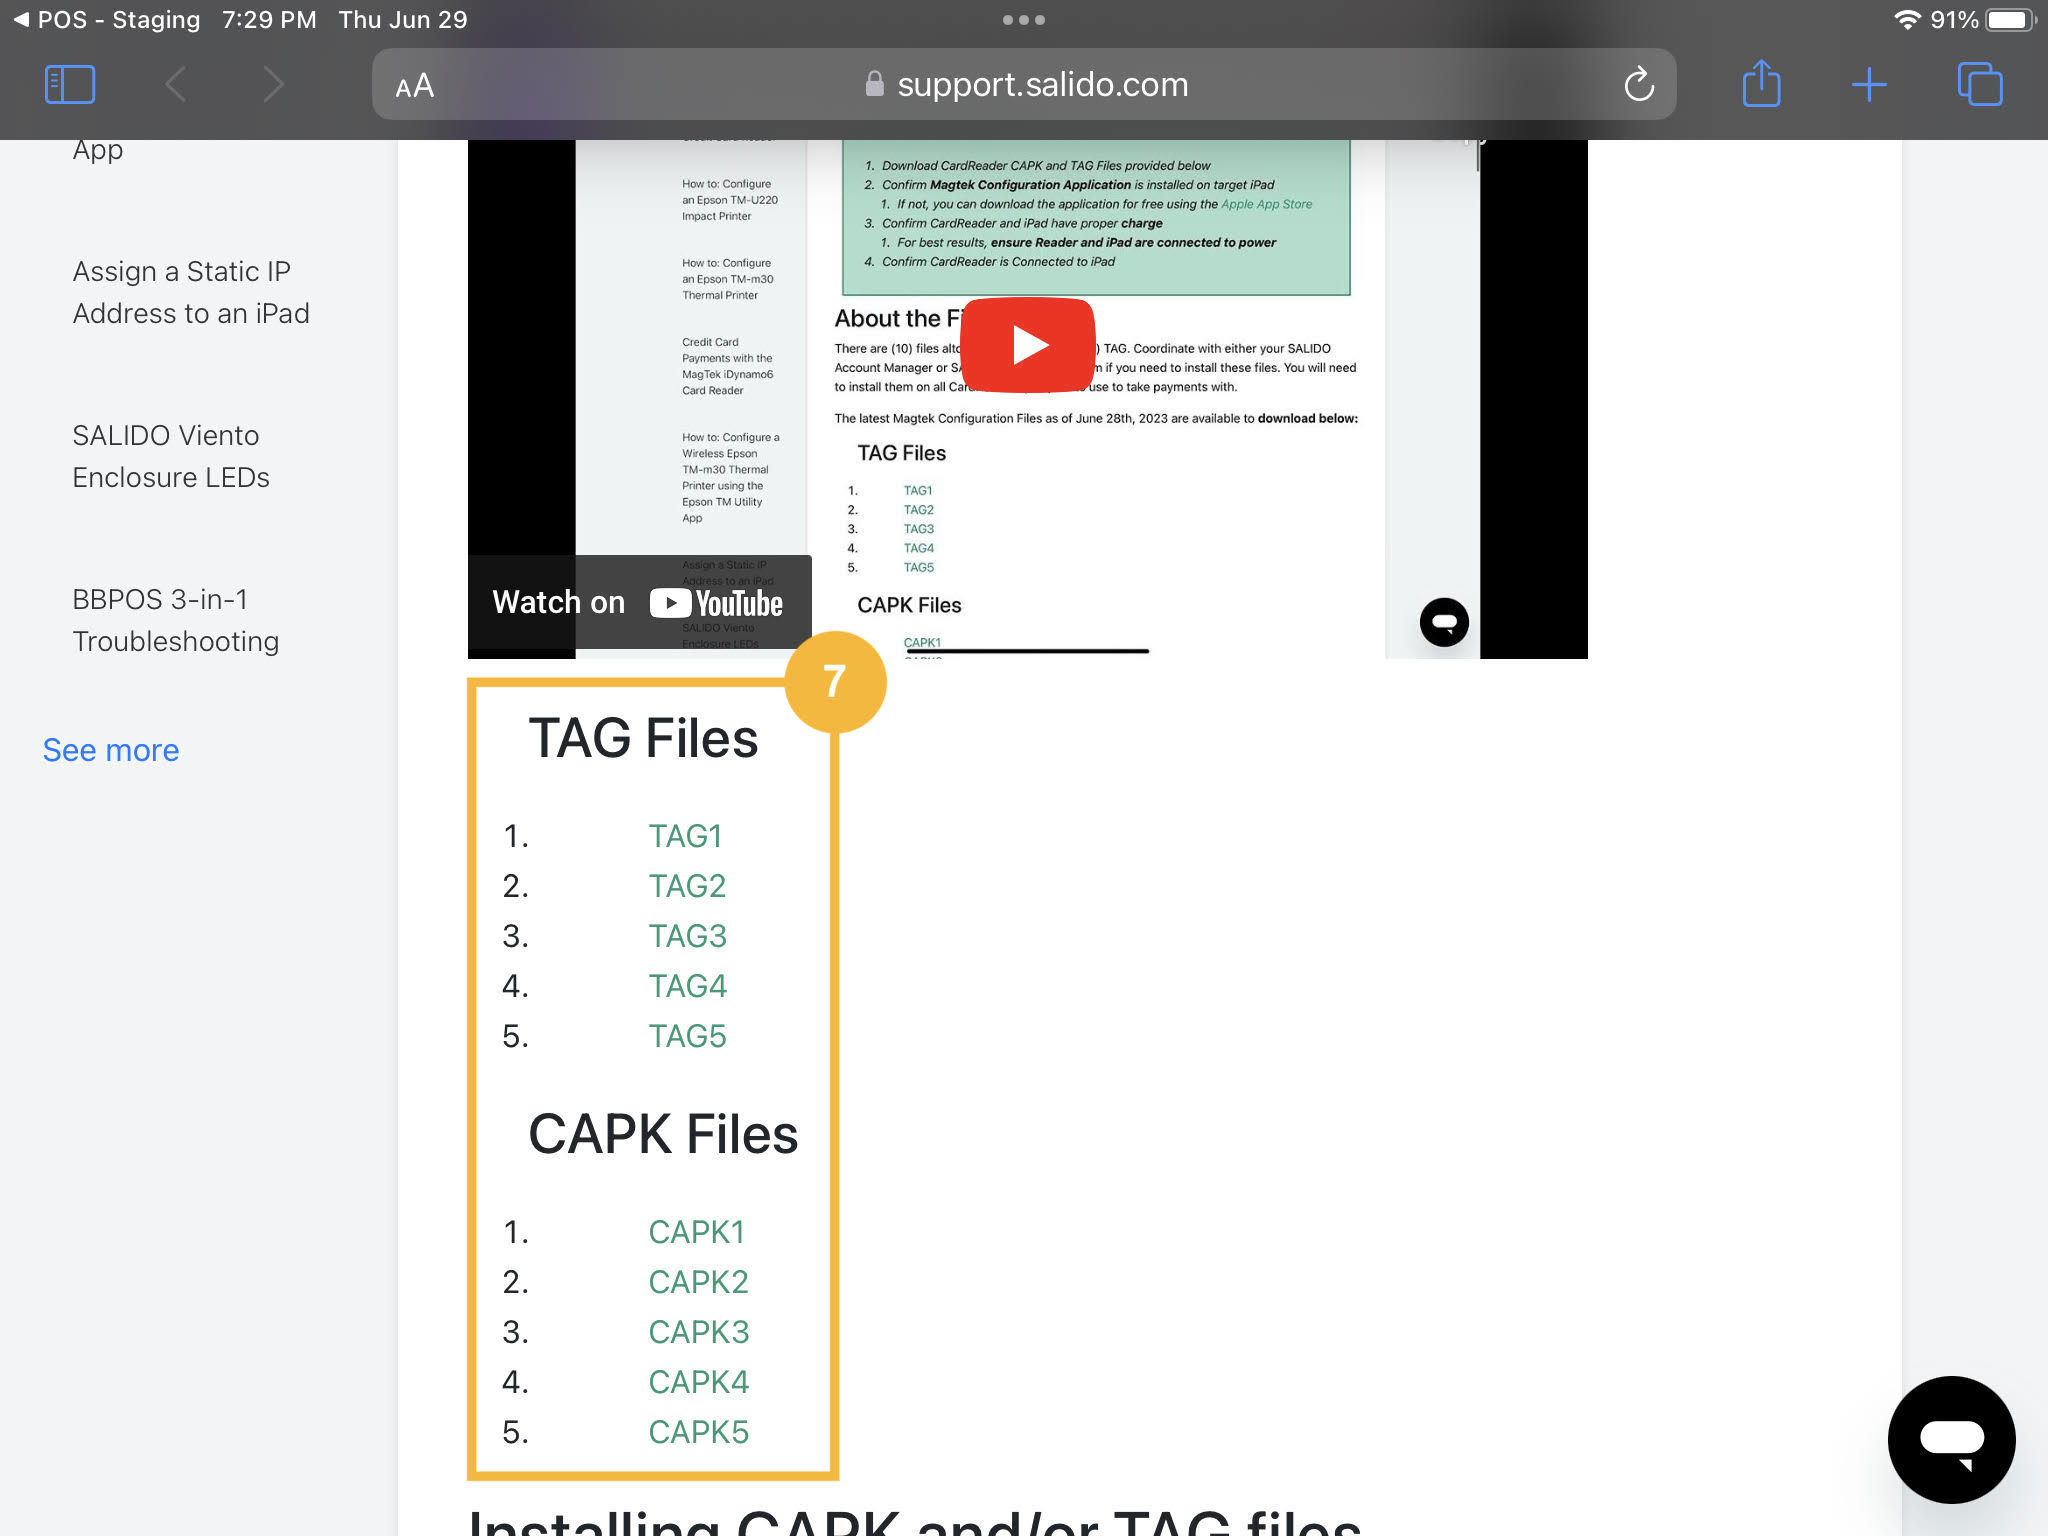This screenshot has width=2048, height=1536.
Task: Show all tabs overview icon
Action: [1980, 84]
